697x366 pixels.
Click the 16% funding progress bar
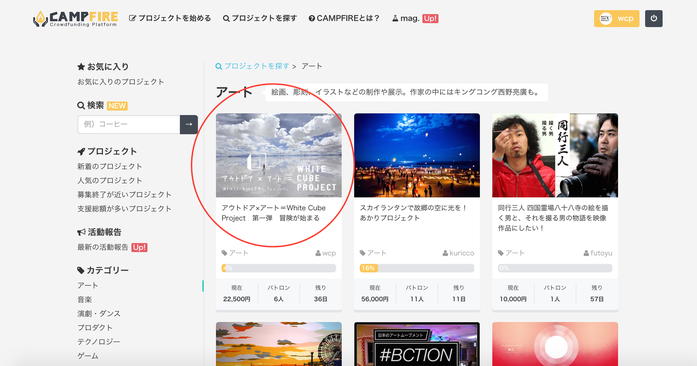pos(417,268)
